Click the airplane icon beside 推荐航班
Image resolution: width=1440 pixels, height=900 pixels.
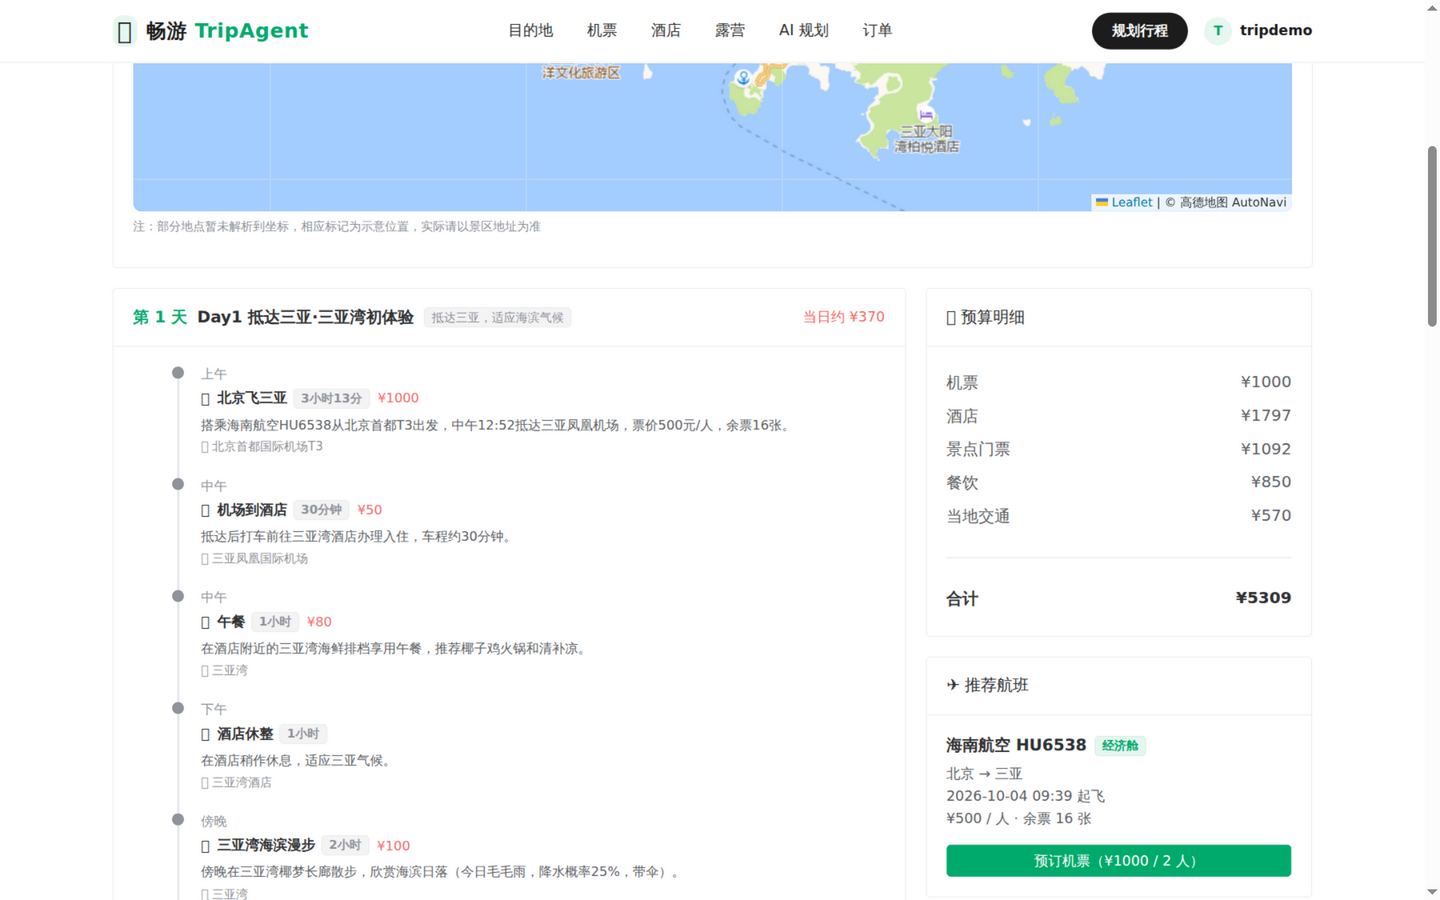coord(953,685)
